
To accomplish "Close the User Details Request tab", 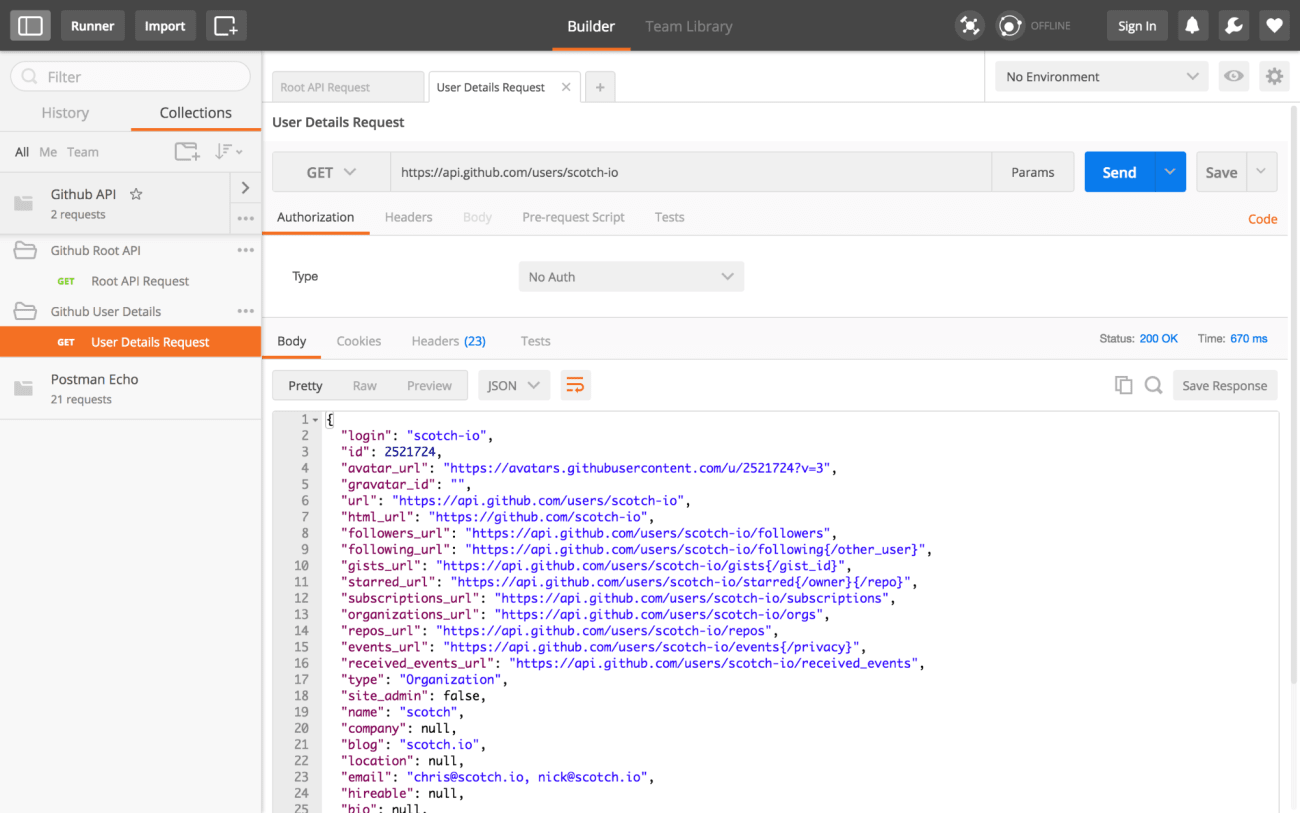I will pos(566,87).
